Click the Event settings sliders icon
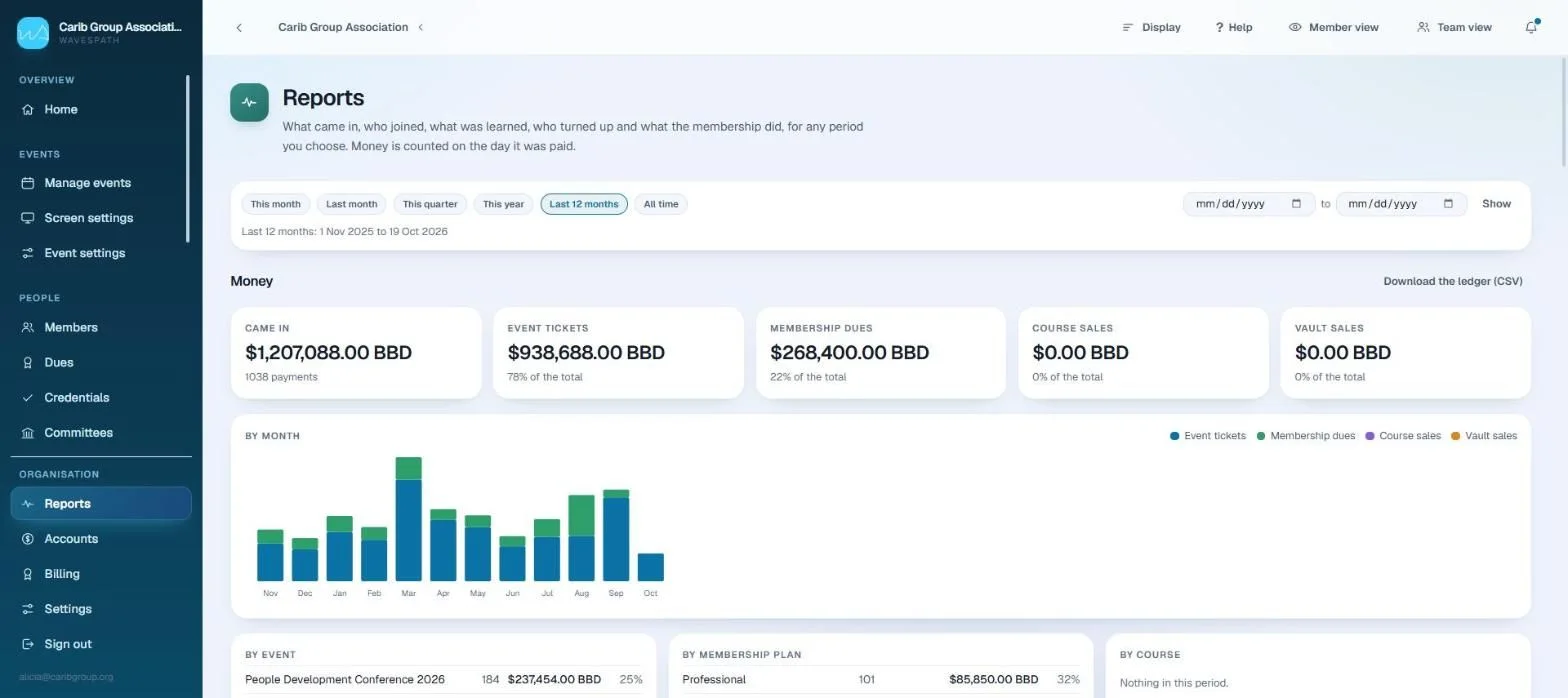Screen dimensions: 1568x698 click(28, 253)
